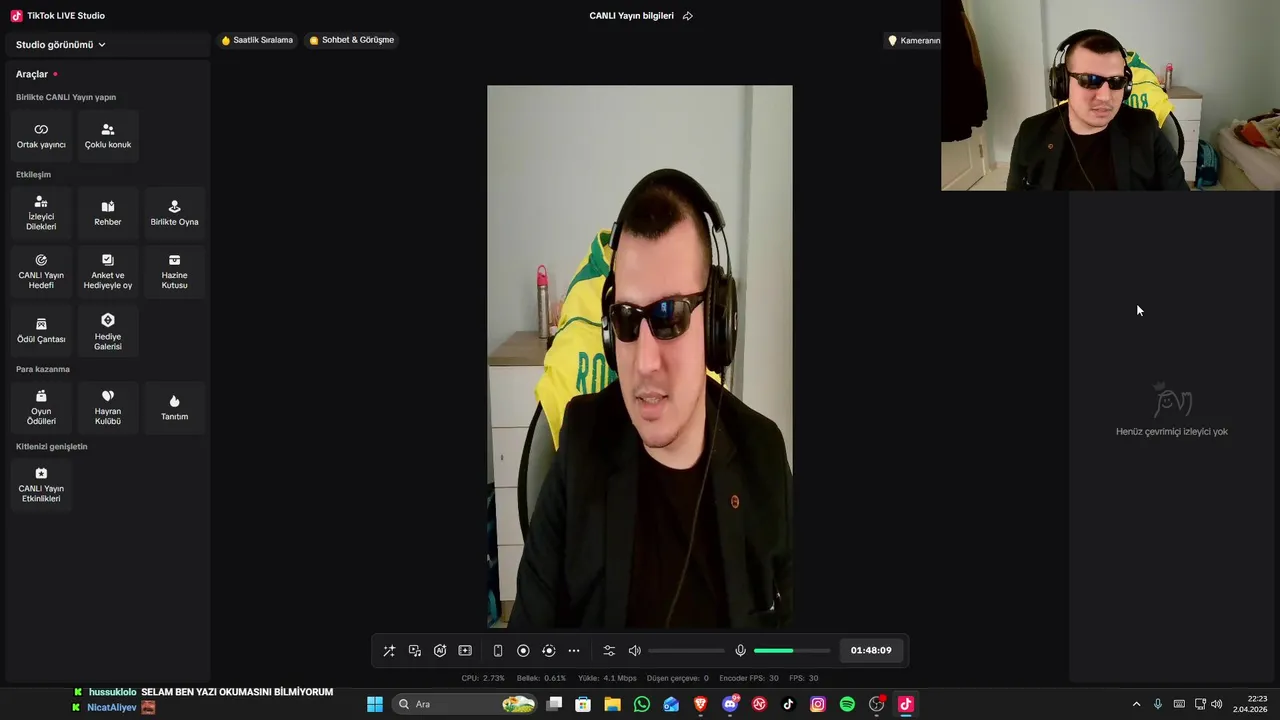The image size is (1280, 720).
Task: Open the Saatlik Sıralama tab
Action: click(257, 40)
